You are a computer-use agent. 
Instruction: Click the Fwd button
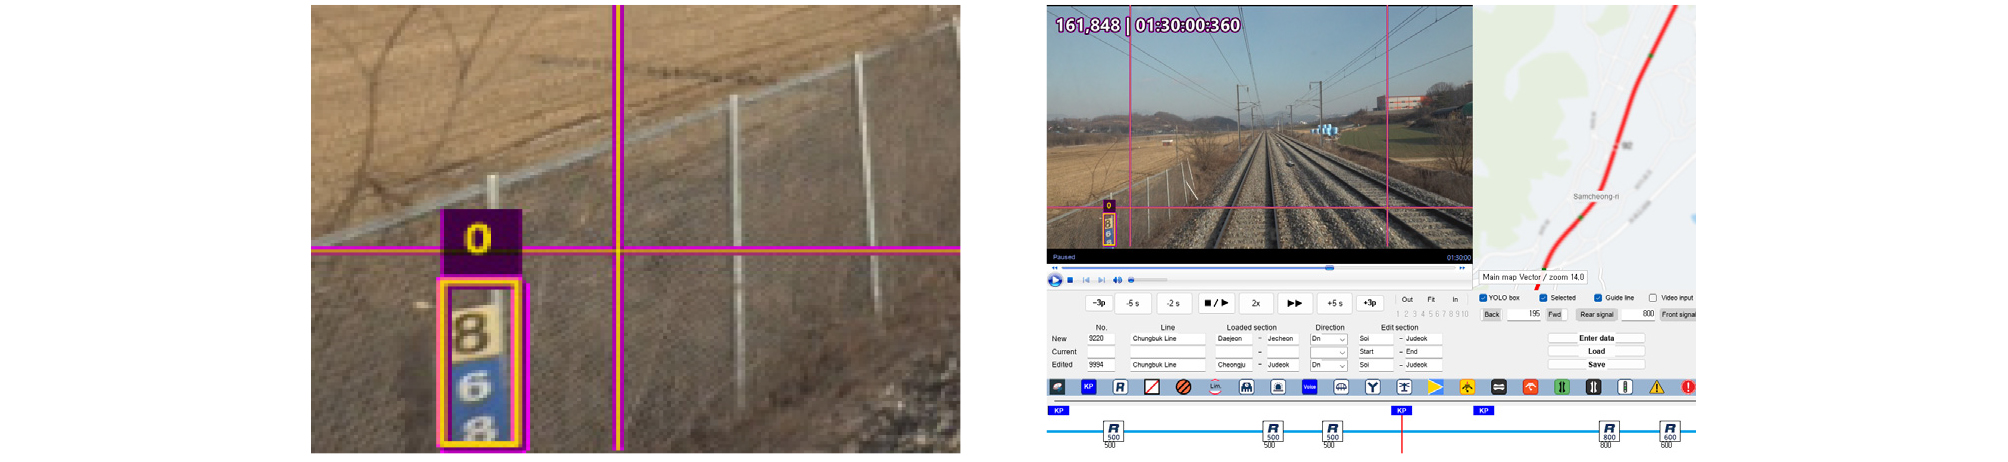tap(1555, 315)
